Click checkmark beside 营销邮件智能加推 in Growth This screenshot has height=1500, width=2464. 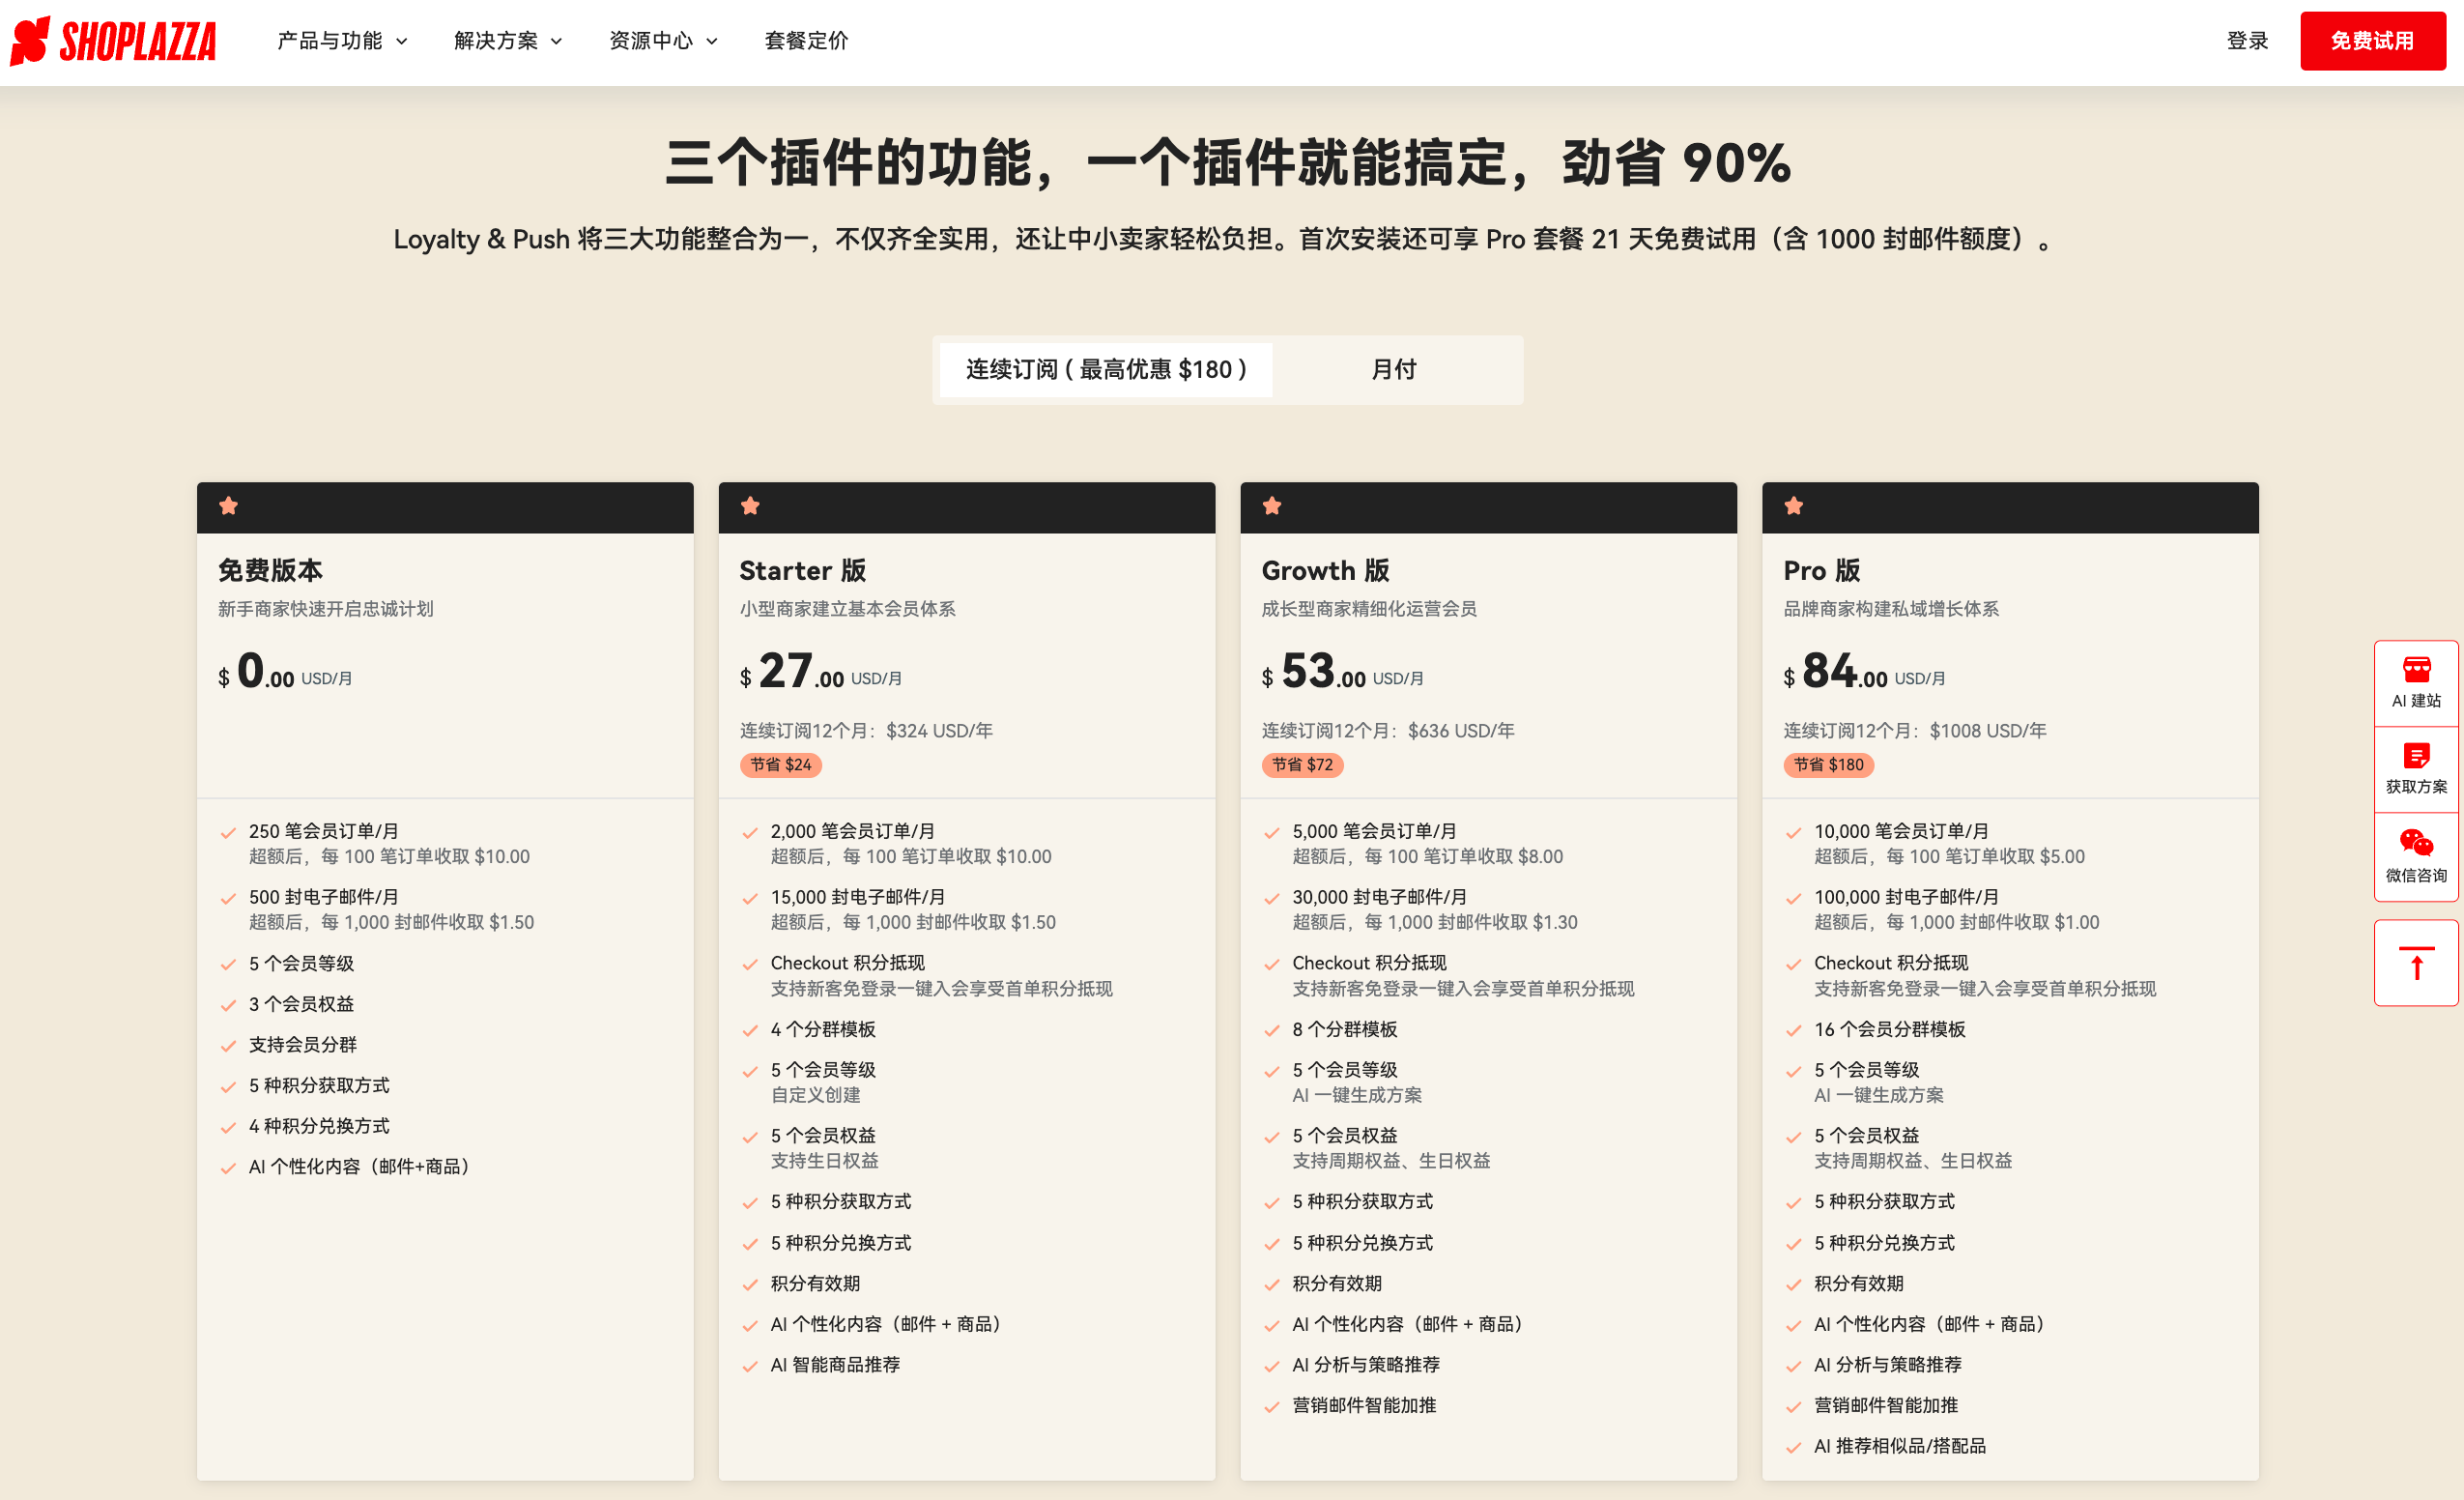[1272, 1407]
